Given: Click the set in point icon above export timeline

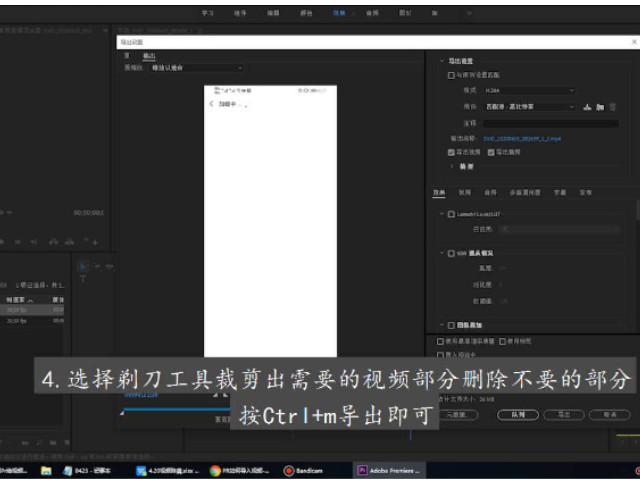Looking at the screenshot, I should (215, 395).
